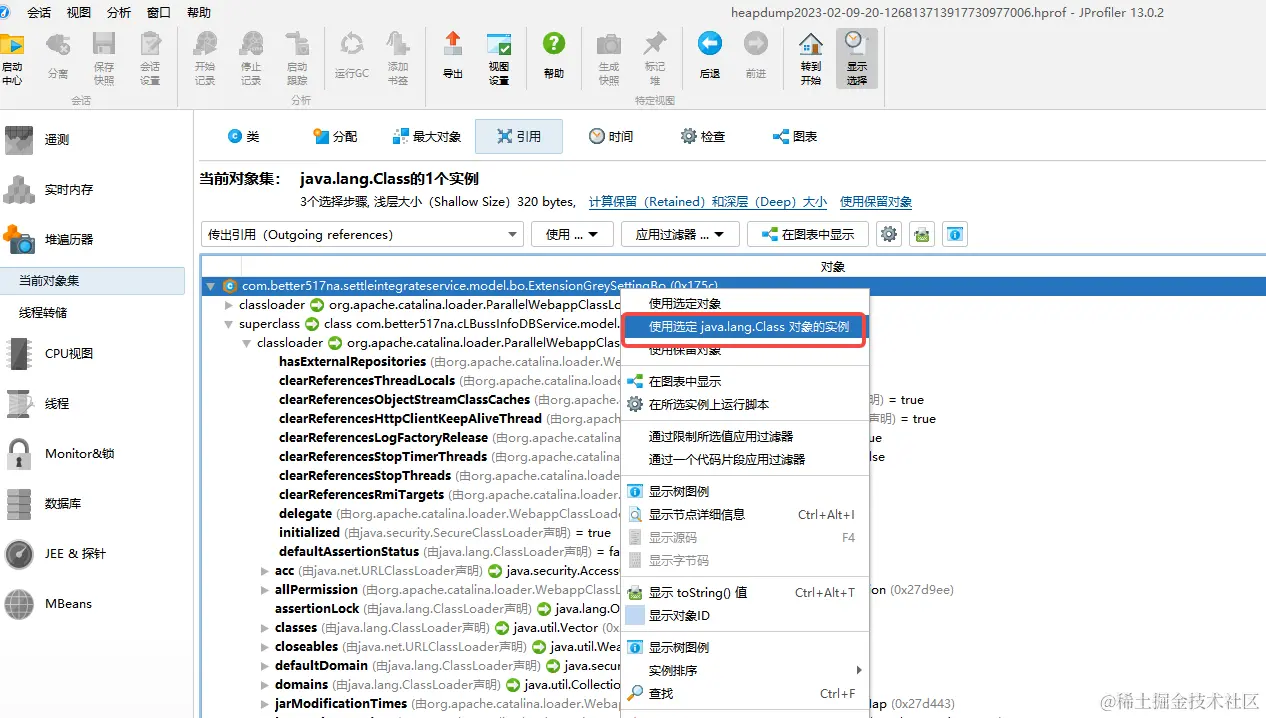
Task: Open the 启动中心 toolbar icon
Action: tap(12, 58)
